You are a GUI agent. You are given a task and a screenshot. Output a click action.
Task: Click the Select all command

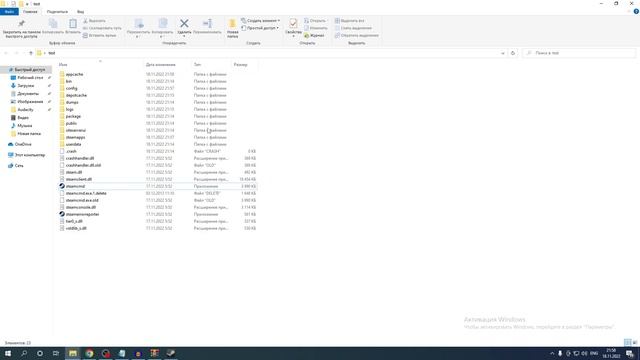tap(349, 21)
